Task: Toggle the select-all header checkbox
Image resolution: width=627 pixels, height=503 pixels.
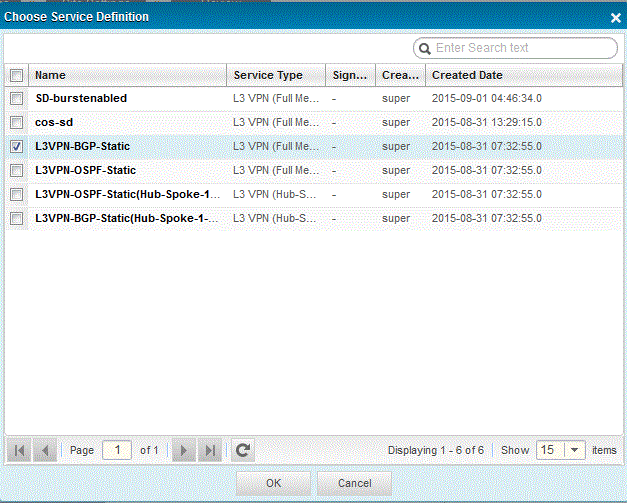Action: (x=16, y=75)
